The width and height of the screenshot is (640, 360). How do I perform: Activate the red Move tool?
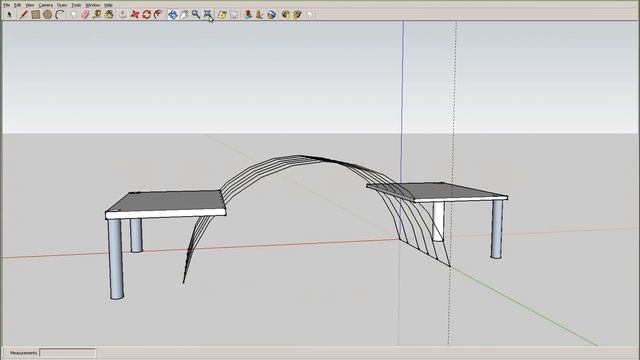[134, 15]
